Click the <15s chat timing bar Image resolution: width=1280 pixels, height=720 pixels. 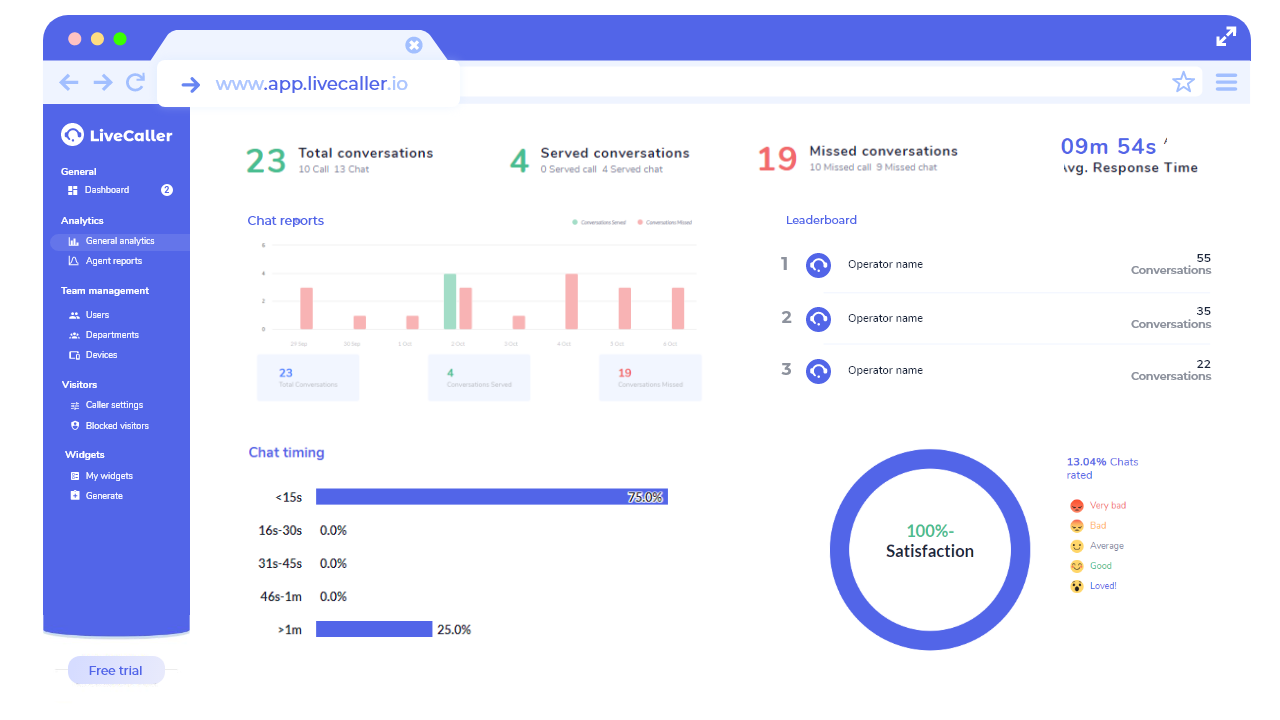click(x=492, y=497)
